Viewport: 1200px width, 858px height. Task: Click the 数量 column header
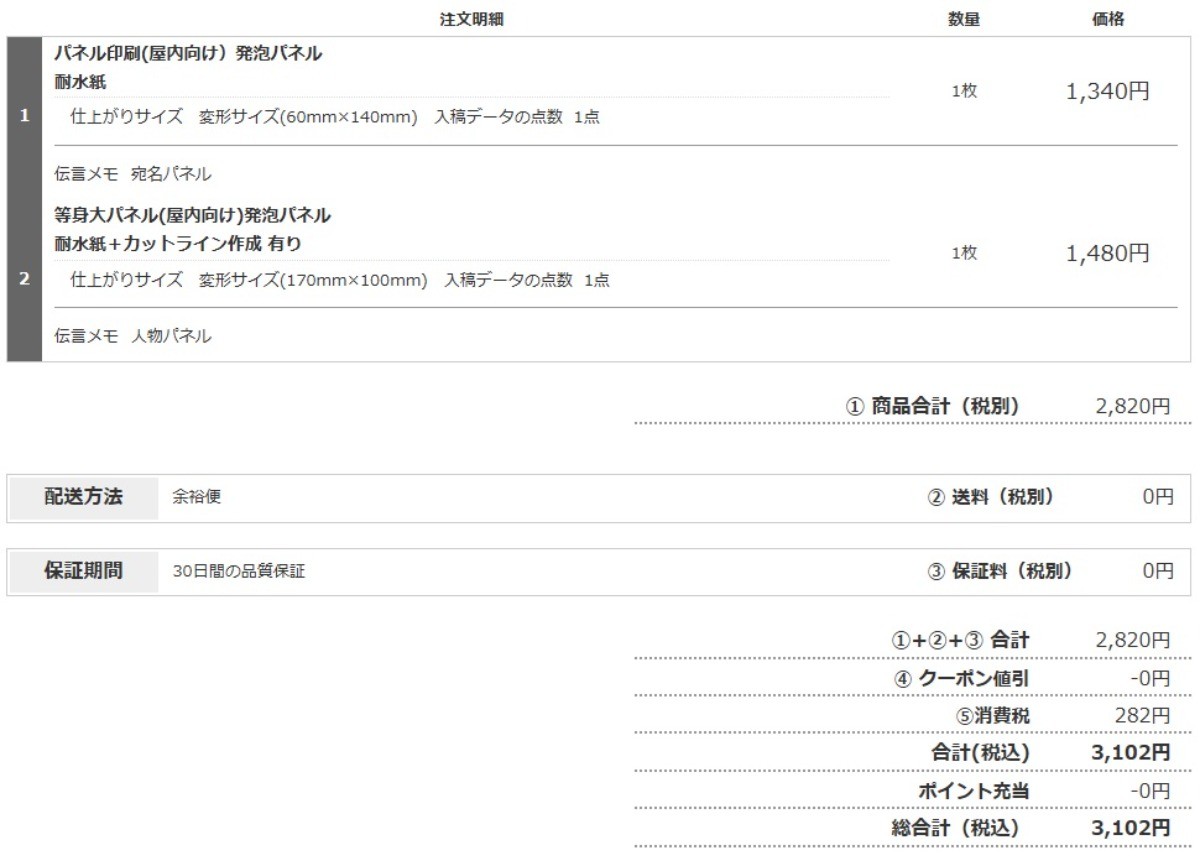(964, 19)
